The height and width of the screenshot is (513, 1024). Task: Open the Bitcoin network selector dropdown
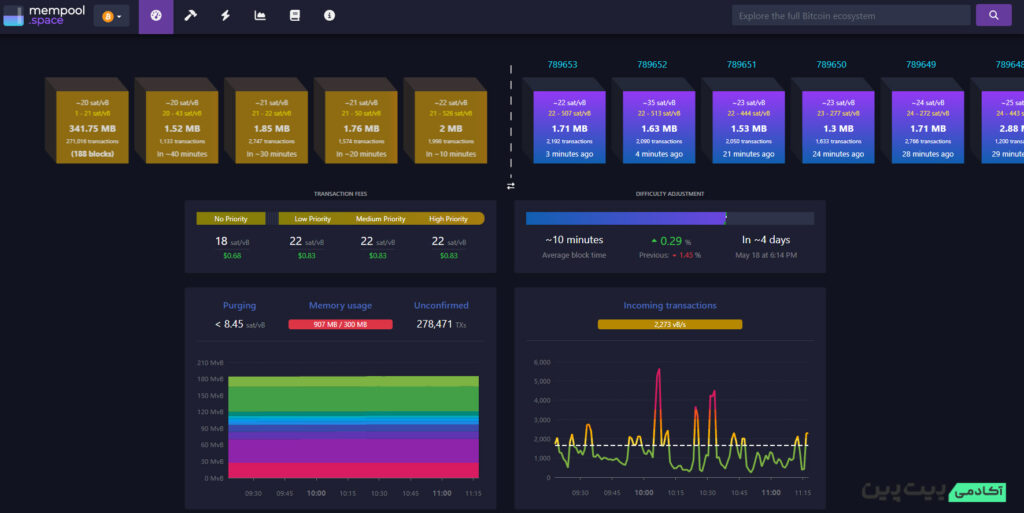(x=111, y=16)
